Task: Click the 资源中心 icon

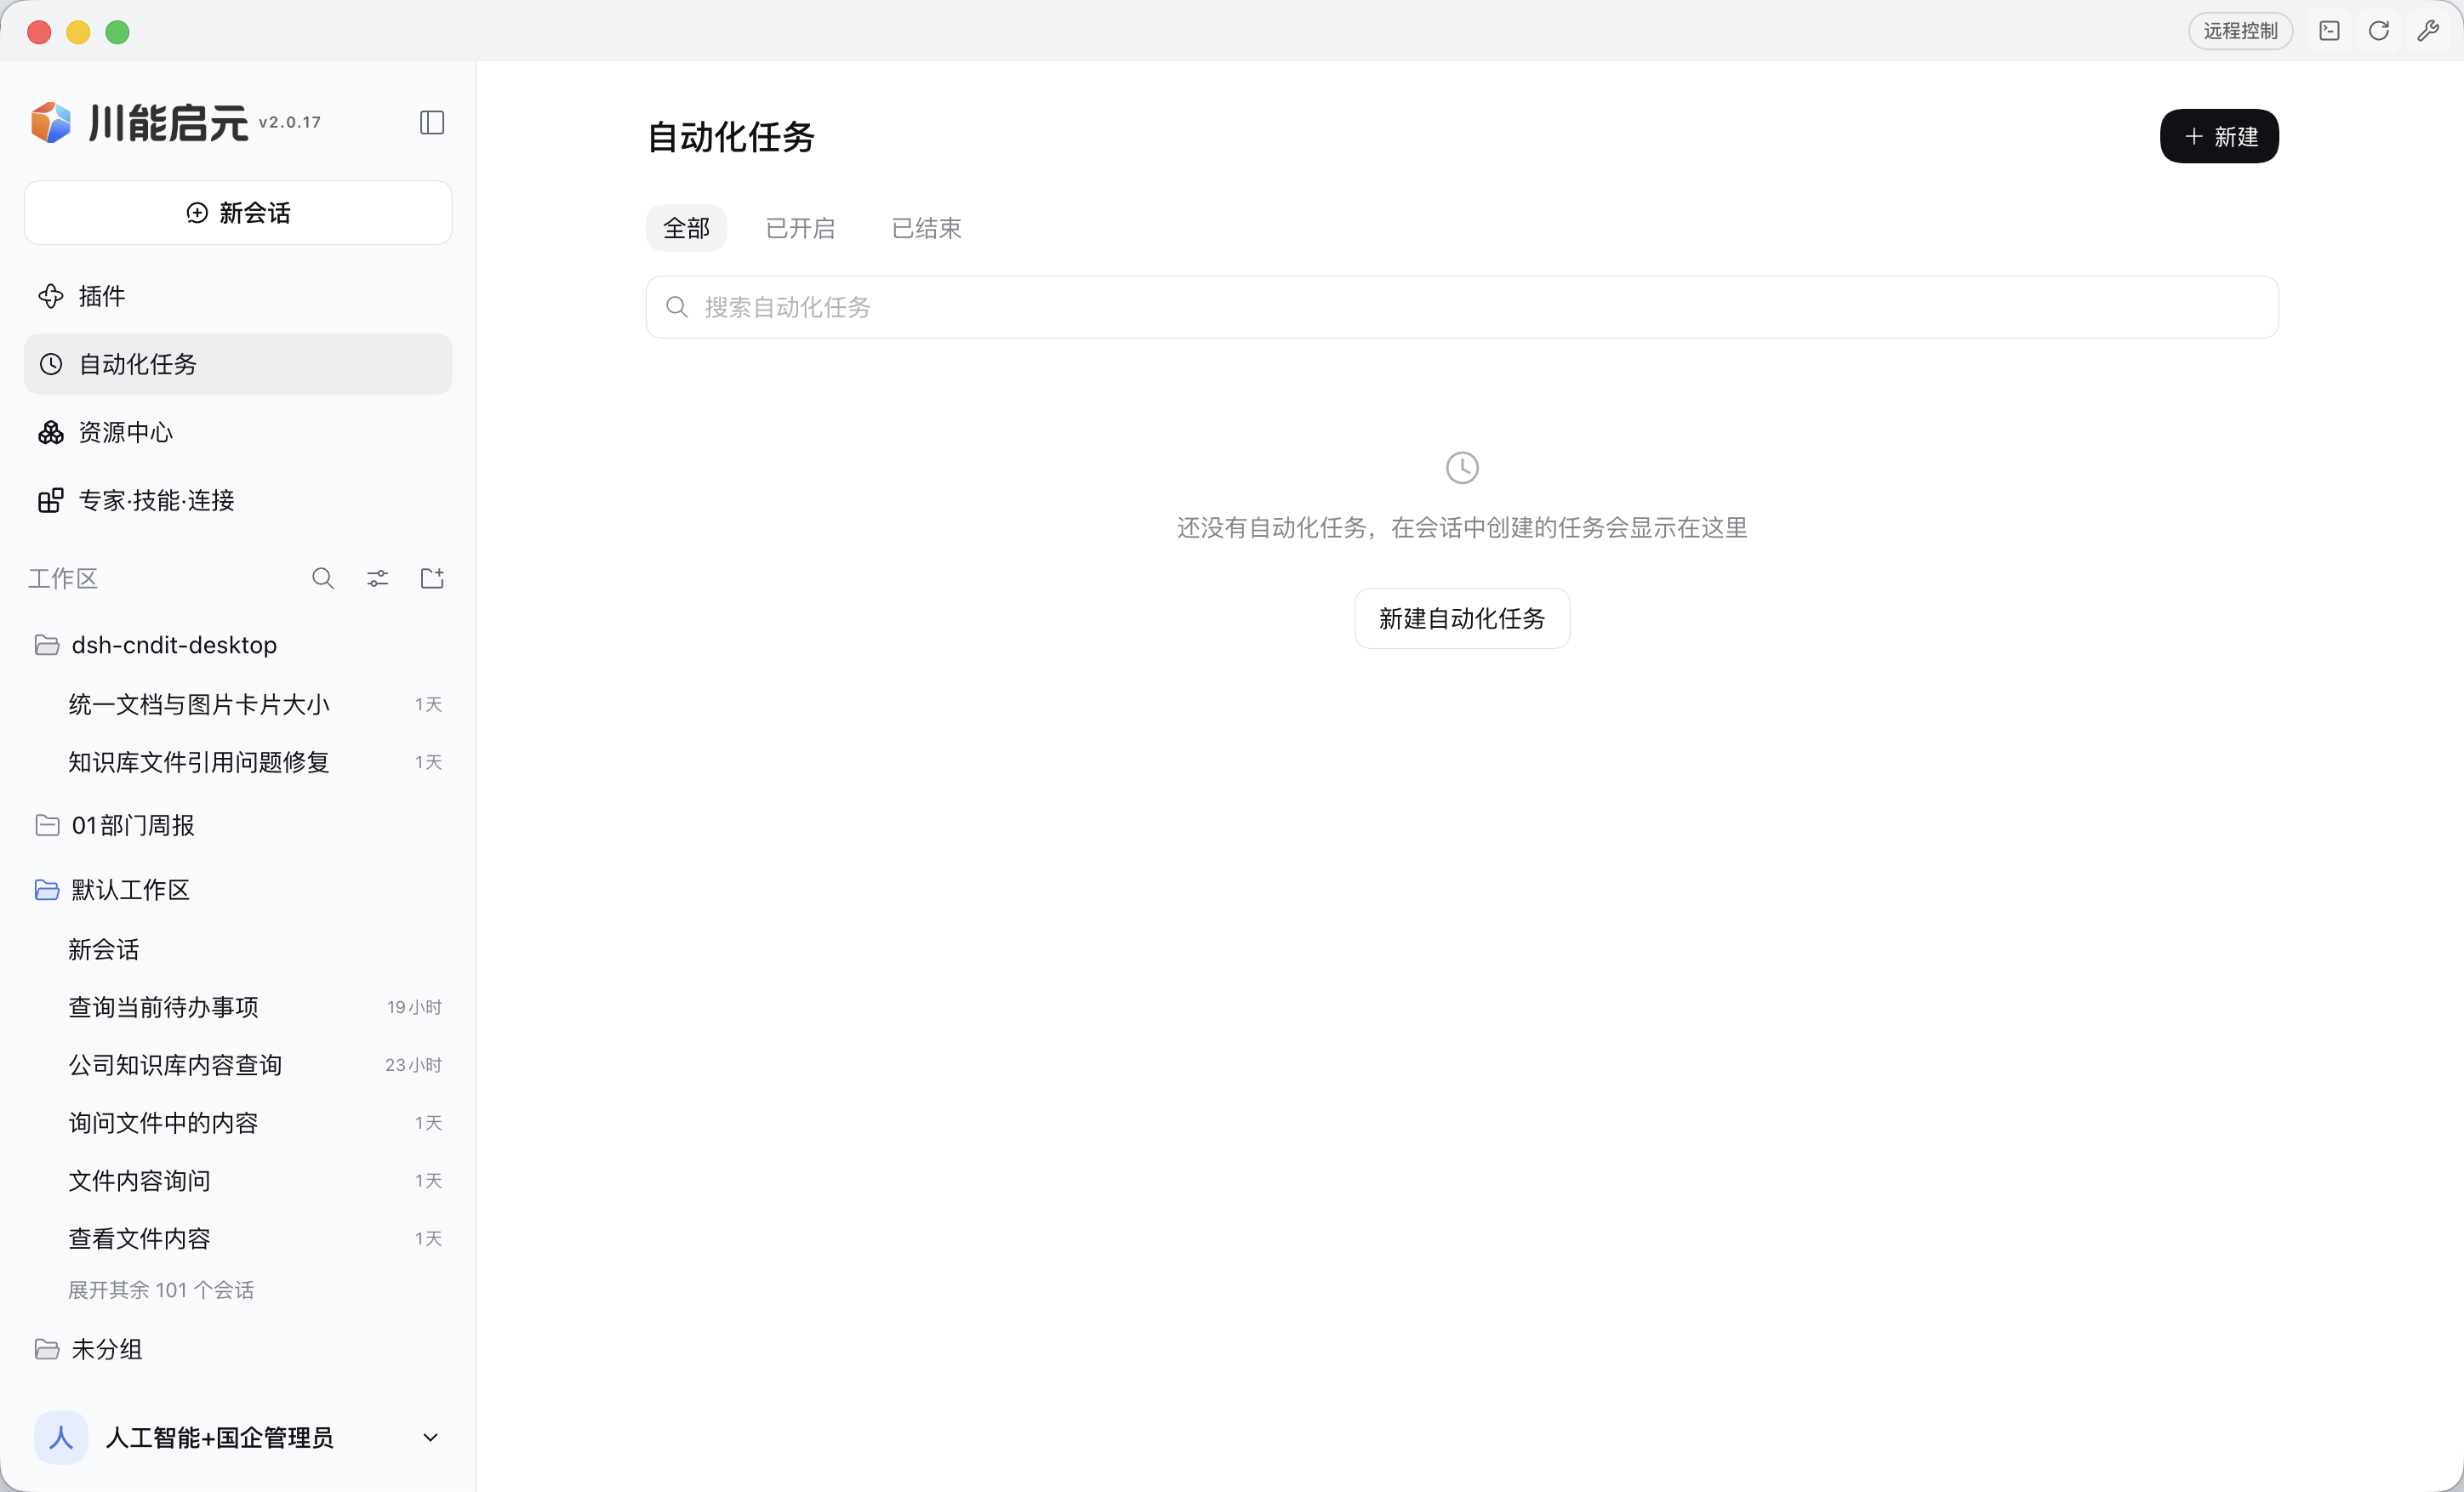Action: coord(51,432)
